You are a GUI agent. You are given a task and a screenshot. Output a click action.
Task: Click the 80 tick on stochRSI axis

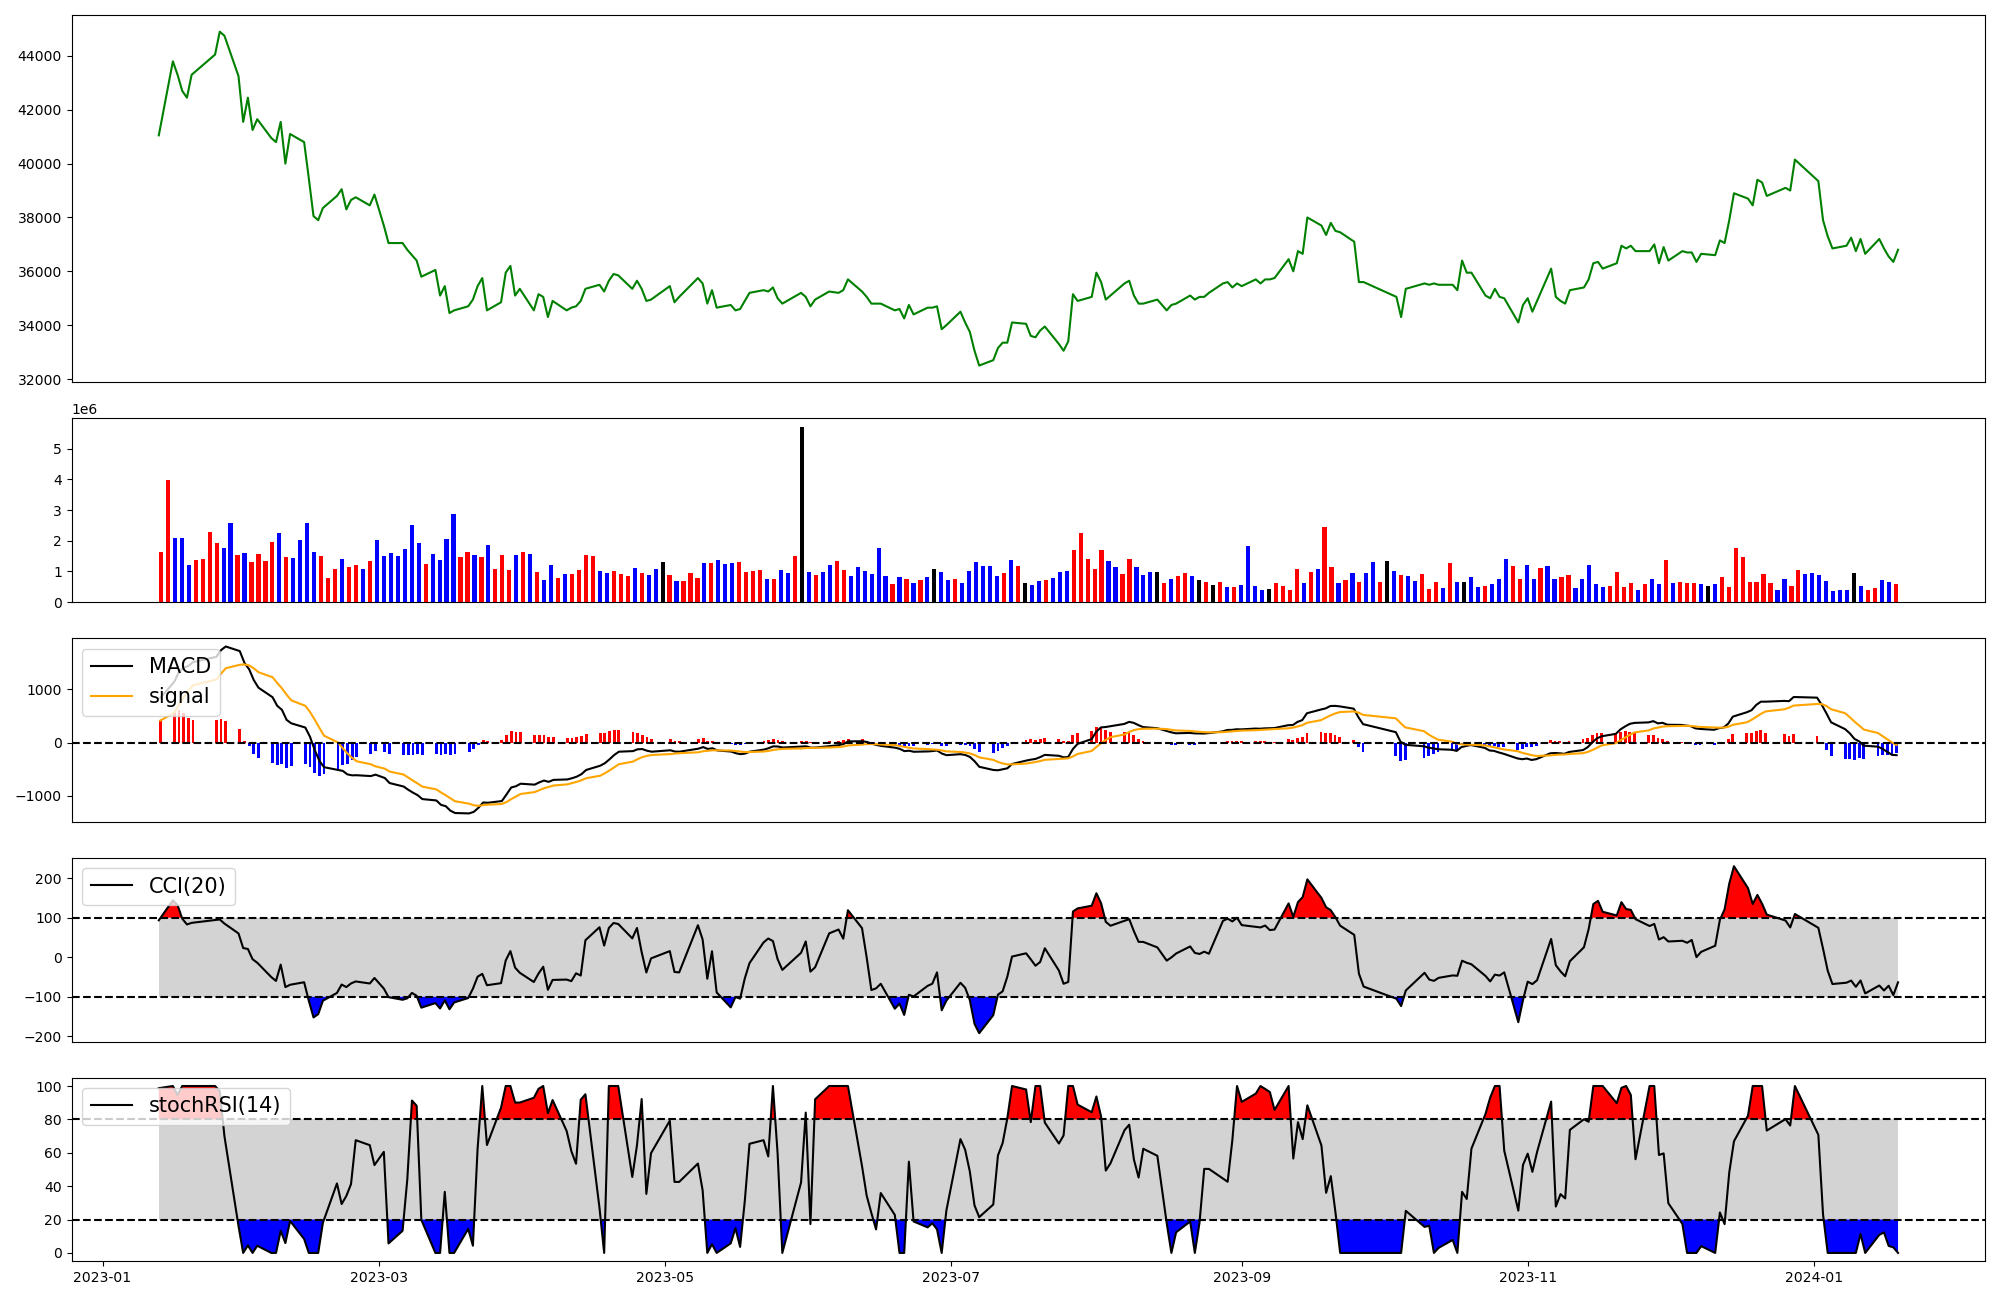(x=53, y=1120)
